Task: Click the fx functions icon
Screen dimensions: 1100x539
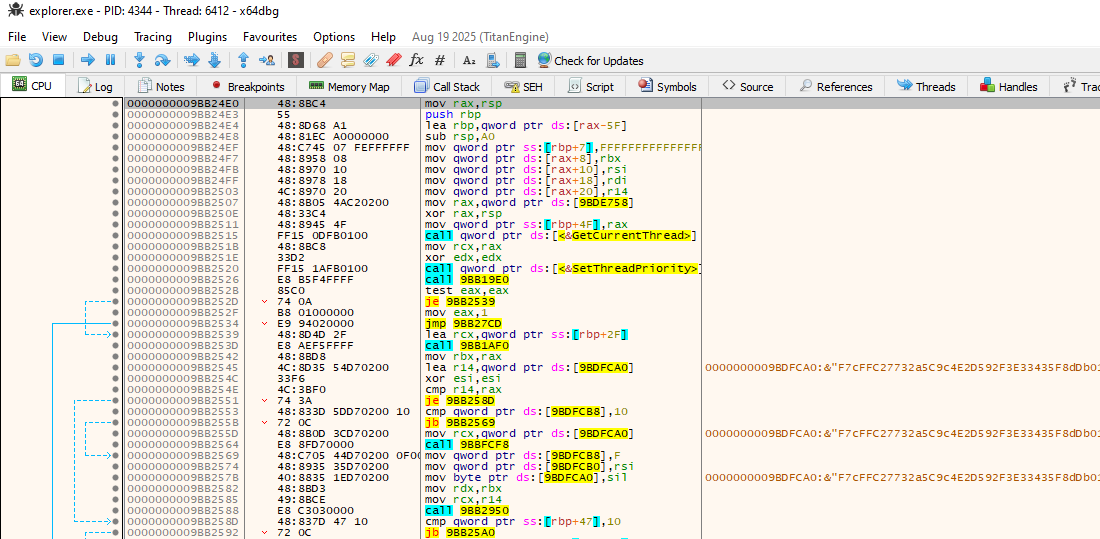Action: [416, 60]
